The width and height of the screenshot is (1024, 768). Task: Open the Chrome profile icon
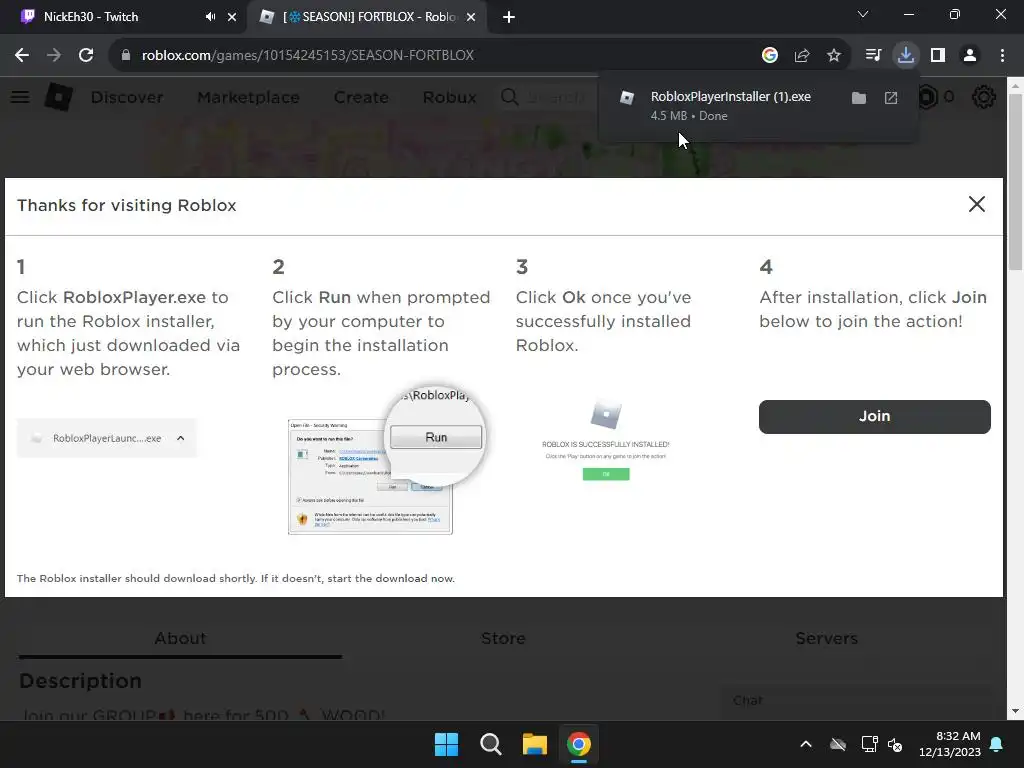pos(970,56)
